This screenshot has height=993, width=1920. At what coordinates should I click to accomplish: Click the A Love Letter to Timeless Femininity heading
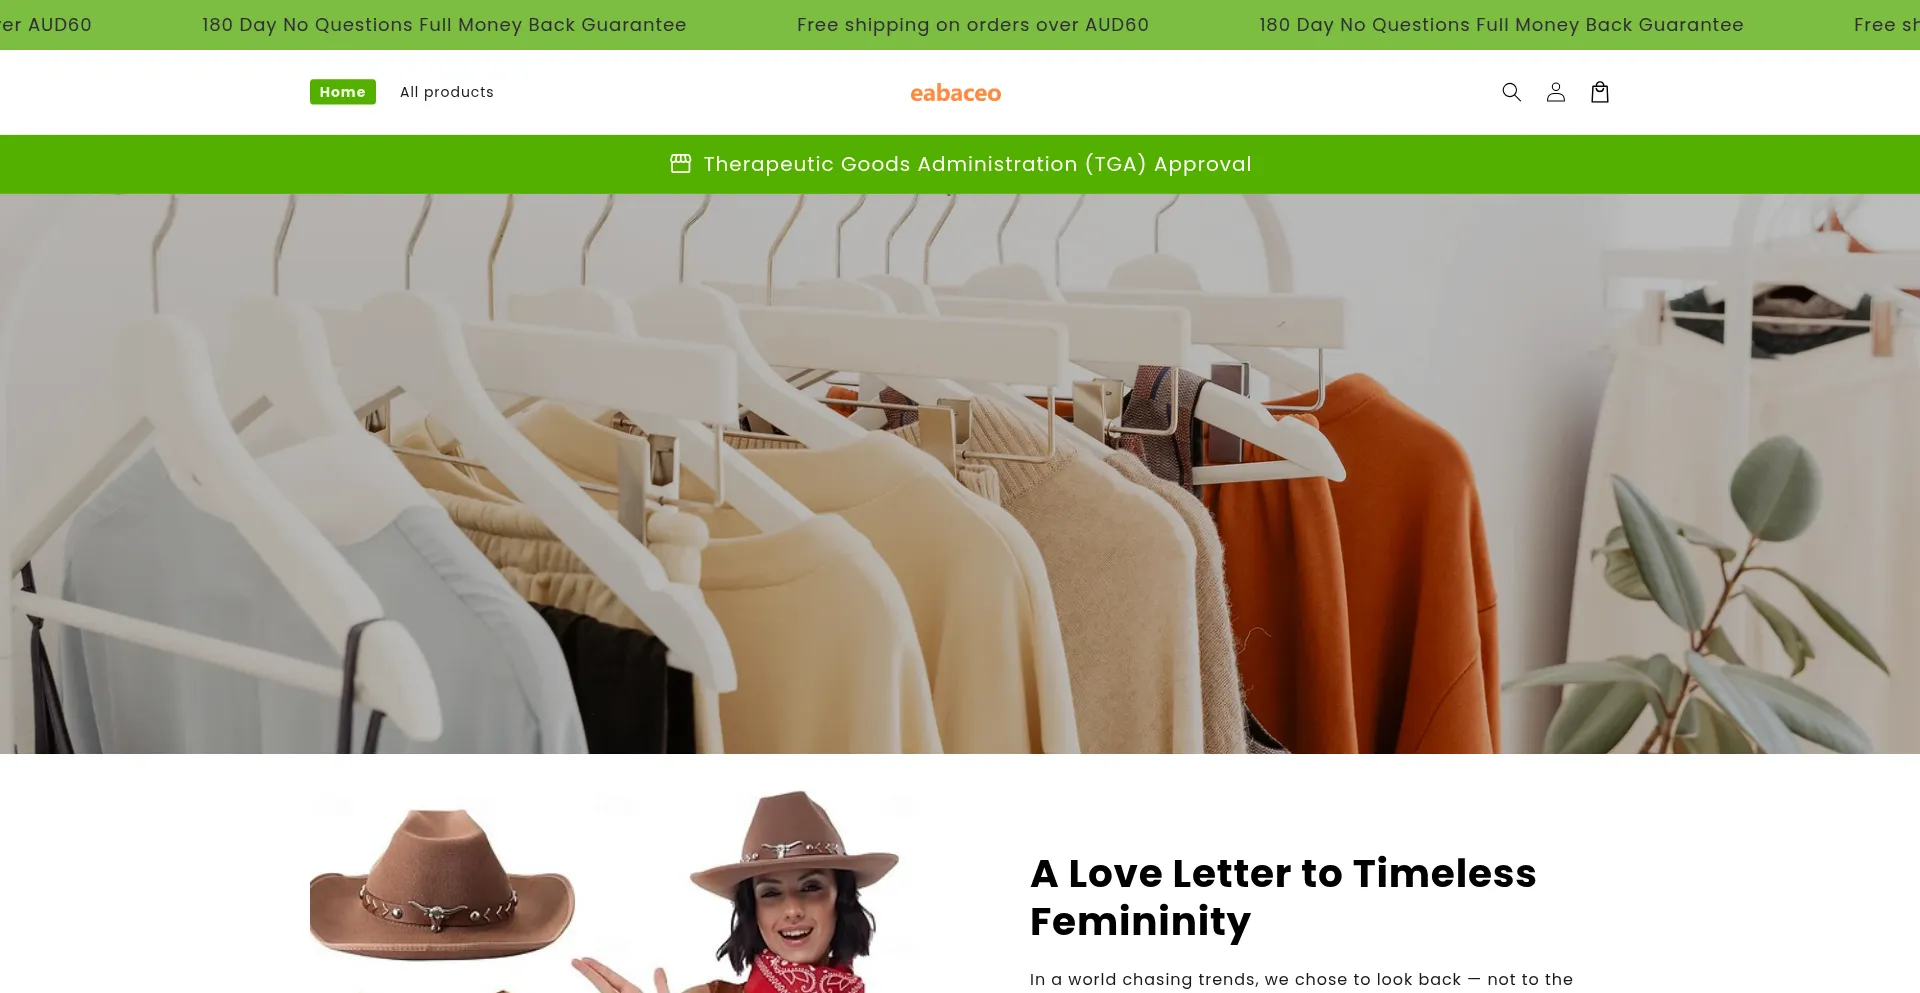point(1283,897)
